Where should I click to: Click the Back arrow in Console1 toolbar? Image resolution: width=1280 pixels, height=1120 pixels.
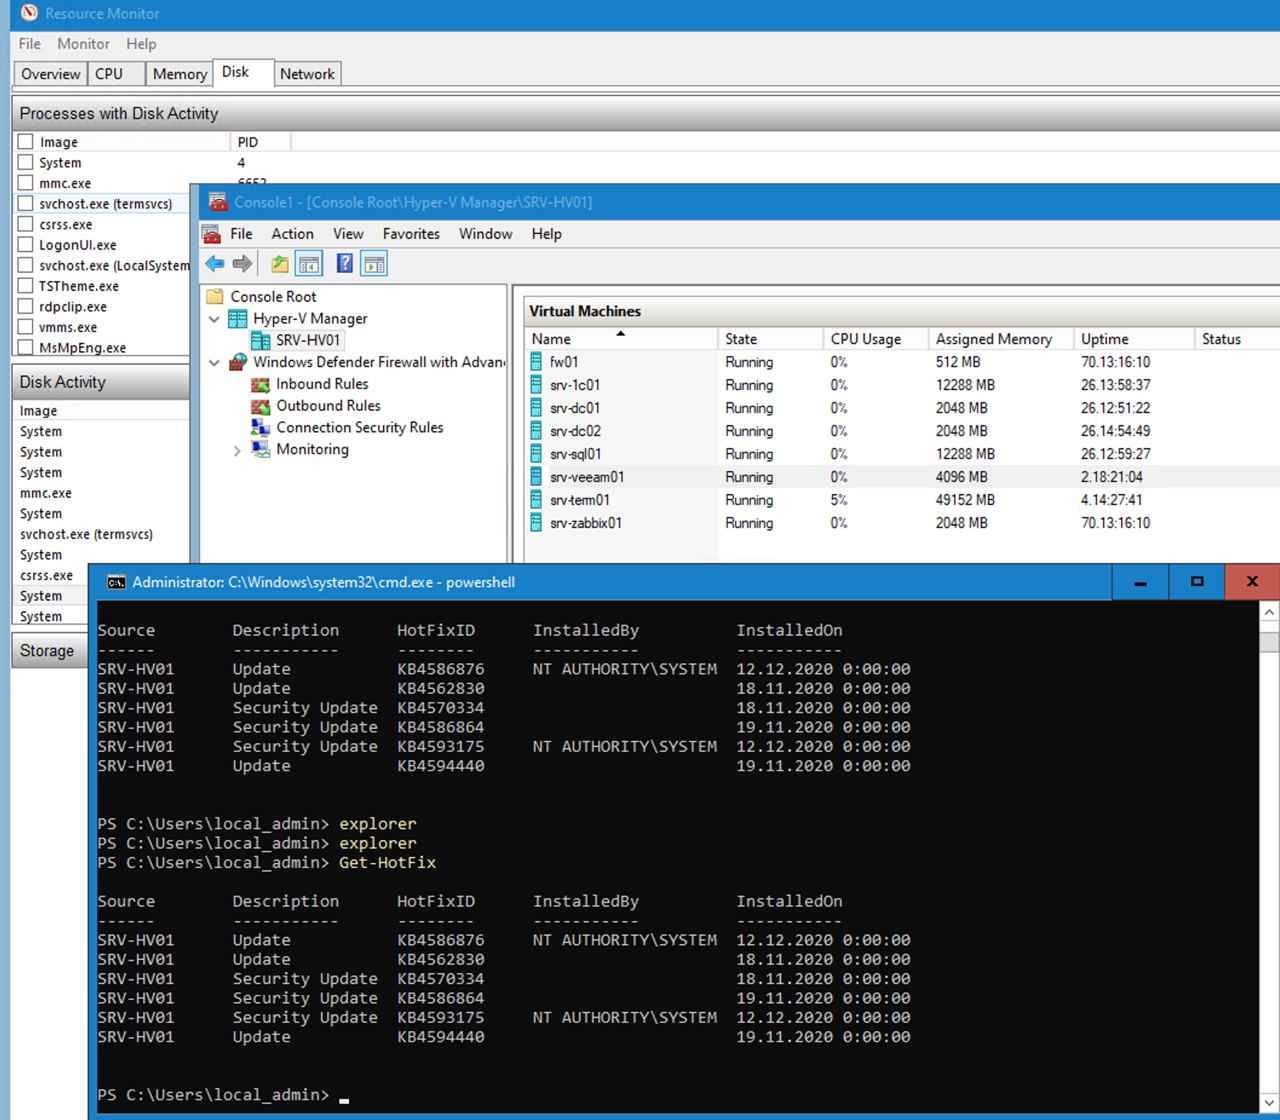215,264
